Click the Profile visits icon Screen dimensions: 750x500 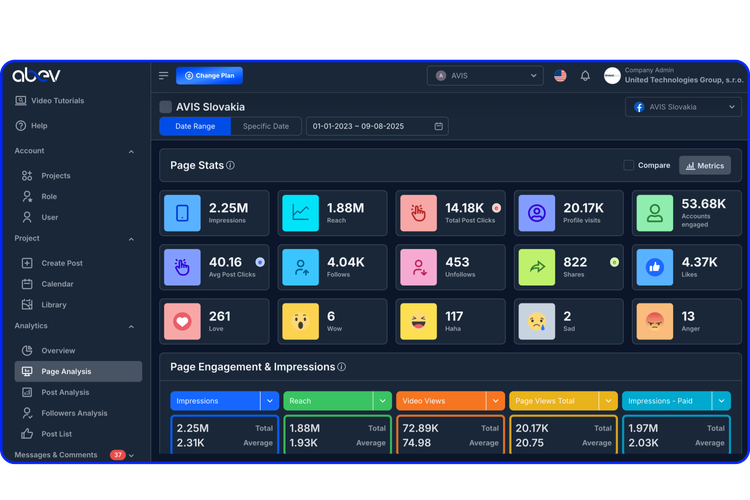click(537, 213)
